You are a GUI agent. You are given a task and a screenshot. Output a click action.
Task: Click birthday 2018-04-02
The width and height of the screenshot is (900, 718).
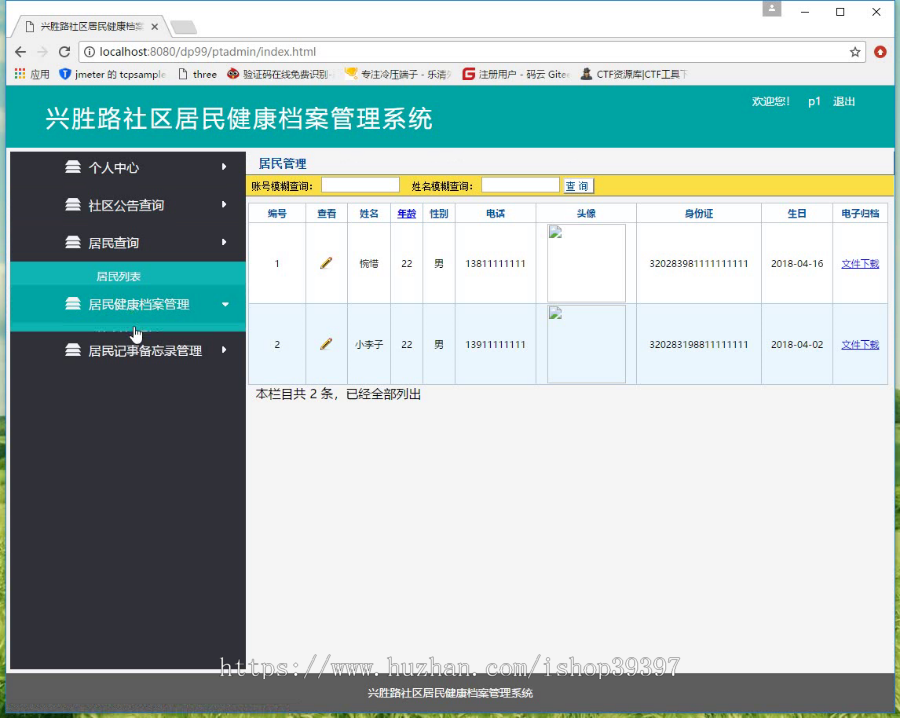pos(797,344)
